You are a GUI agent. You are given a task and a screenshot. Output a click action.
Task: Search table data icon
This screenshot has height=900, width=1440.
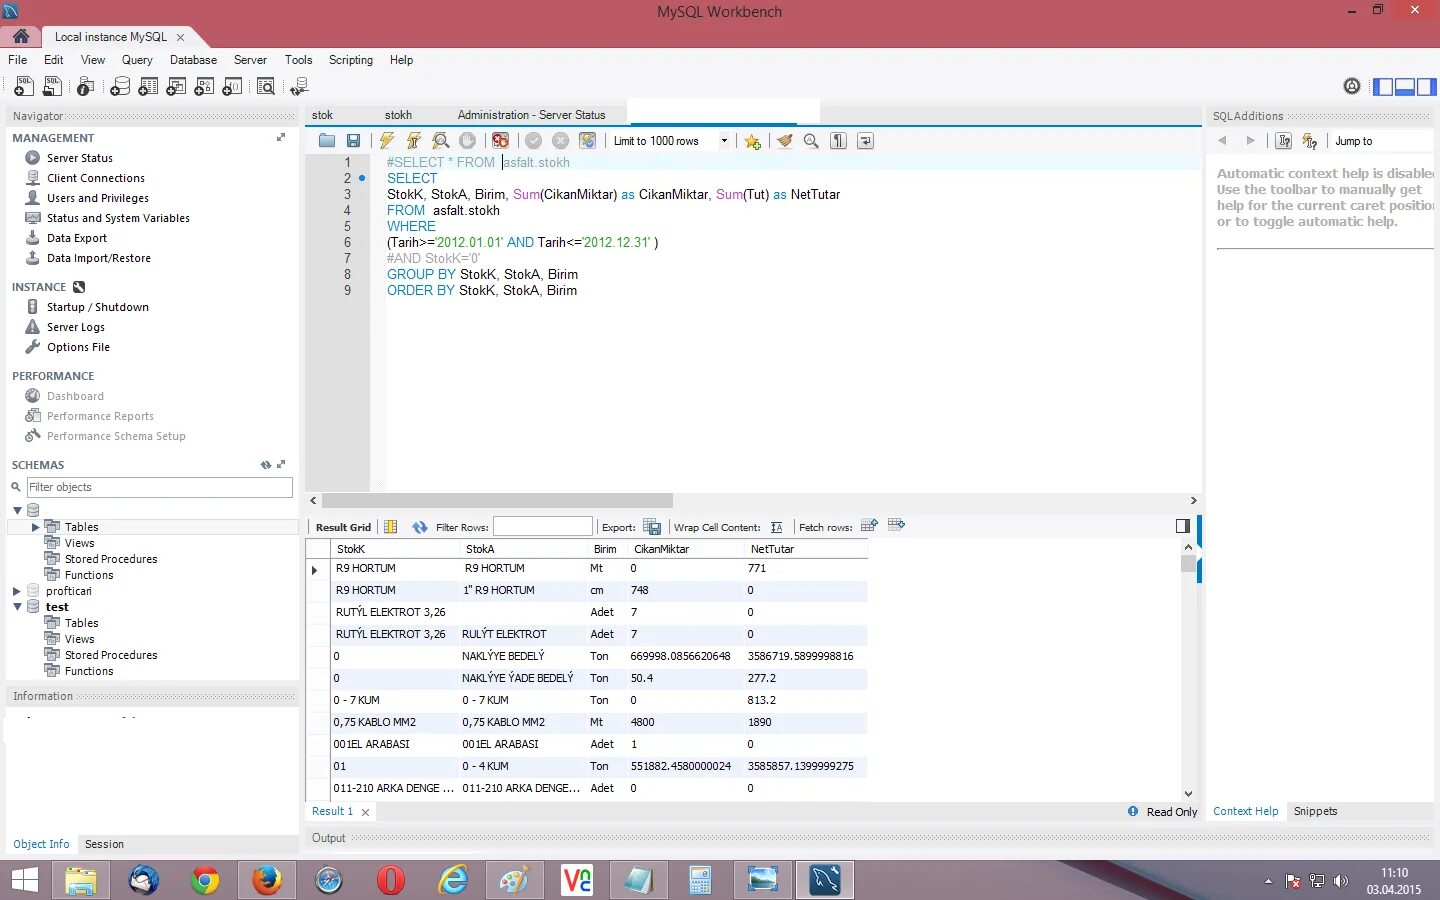pyautogui.click(x=266, y=87)
